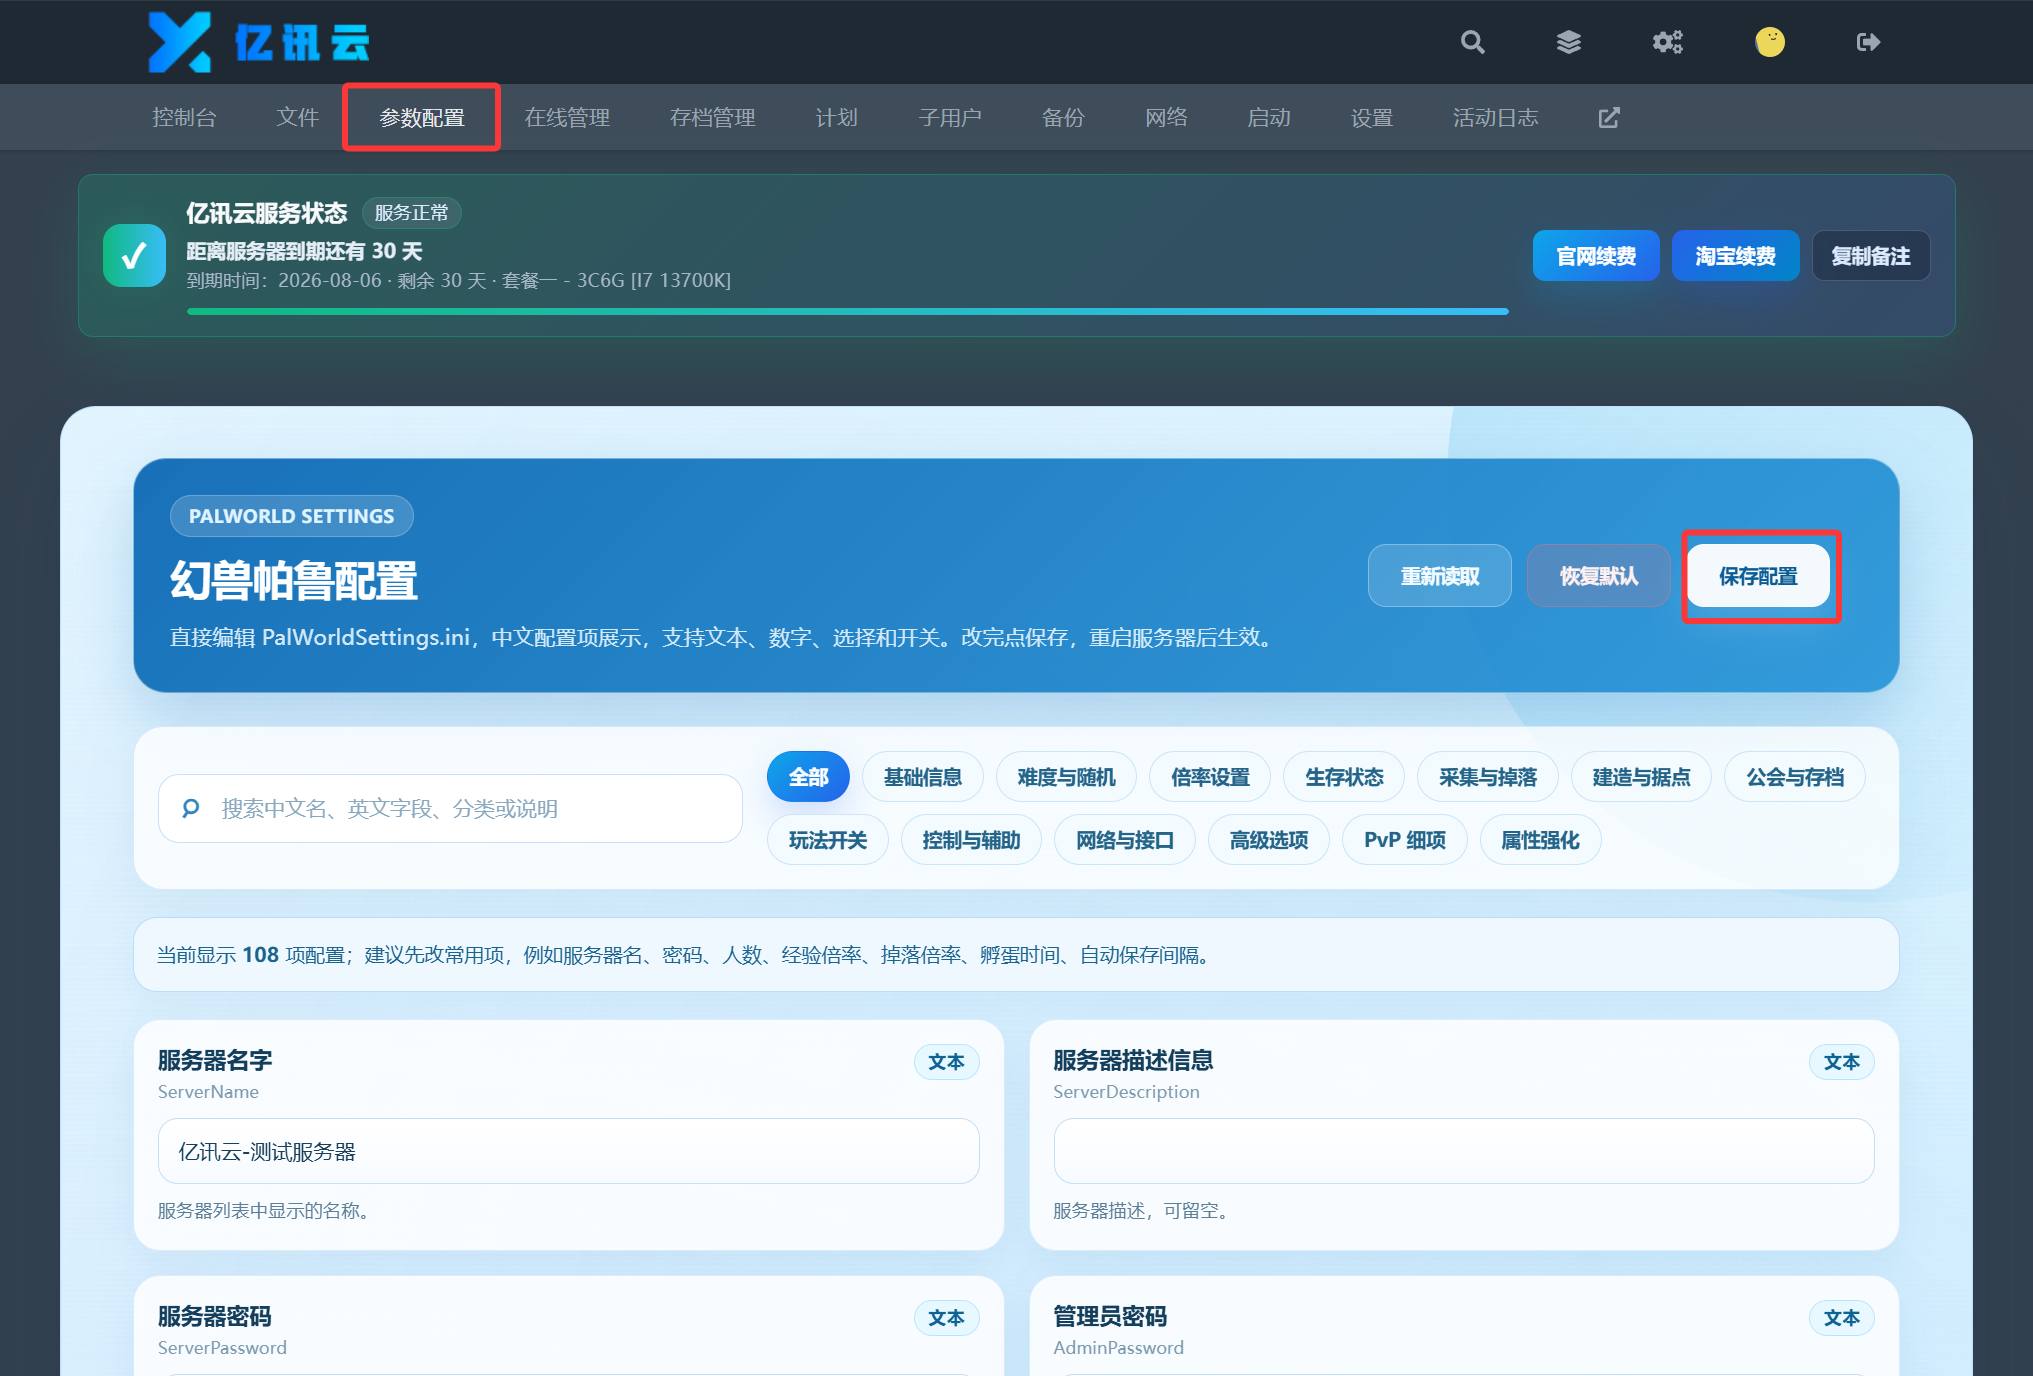Image resolution: width=2033 pixels, height=1376 pixels.
Task: Open the 启动 tab
Action: (1269, 118)
